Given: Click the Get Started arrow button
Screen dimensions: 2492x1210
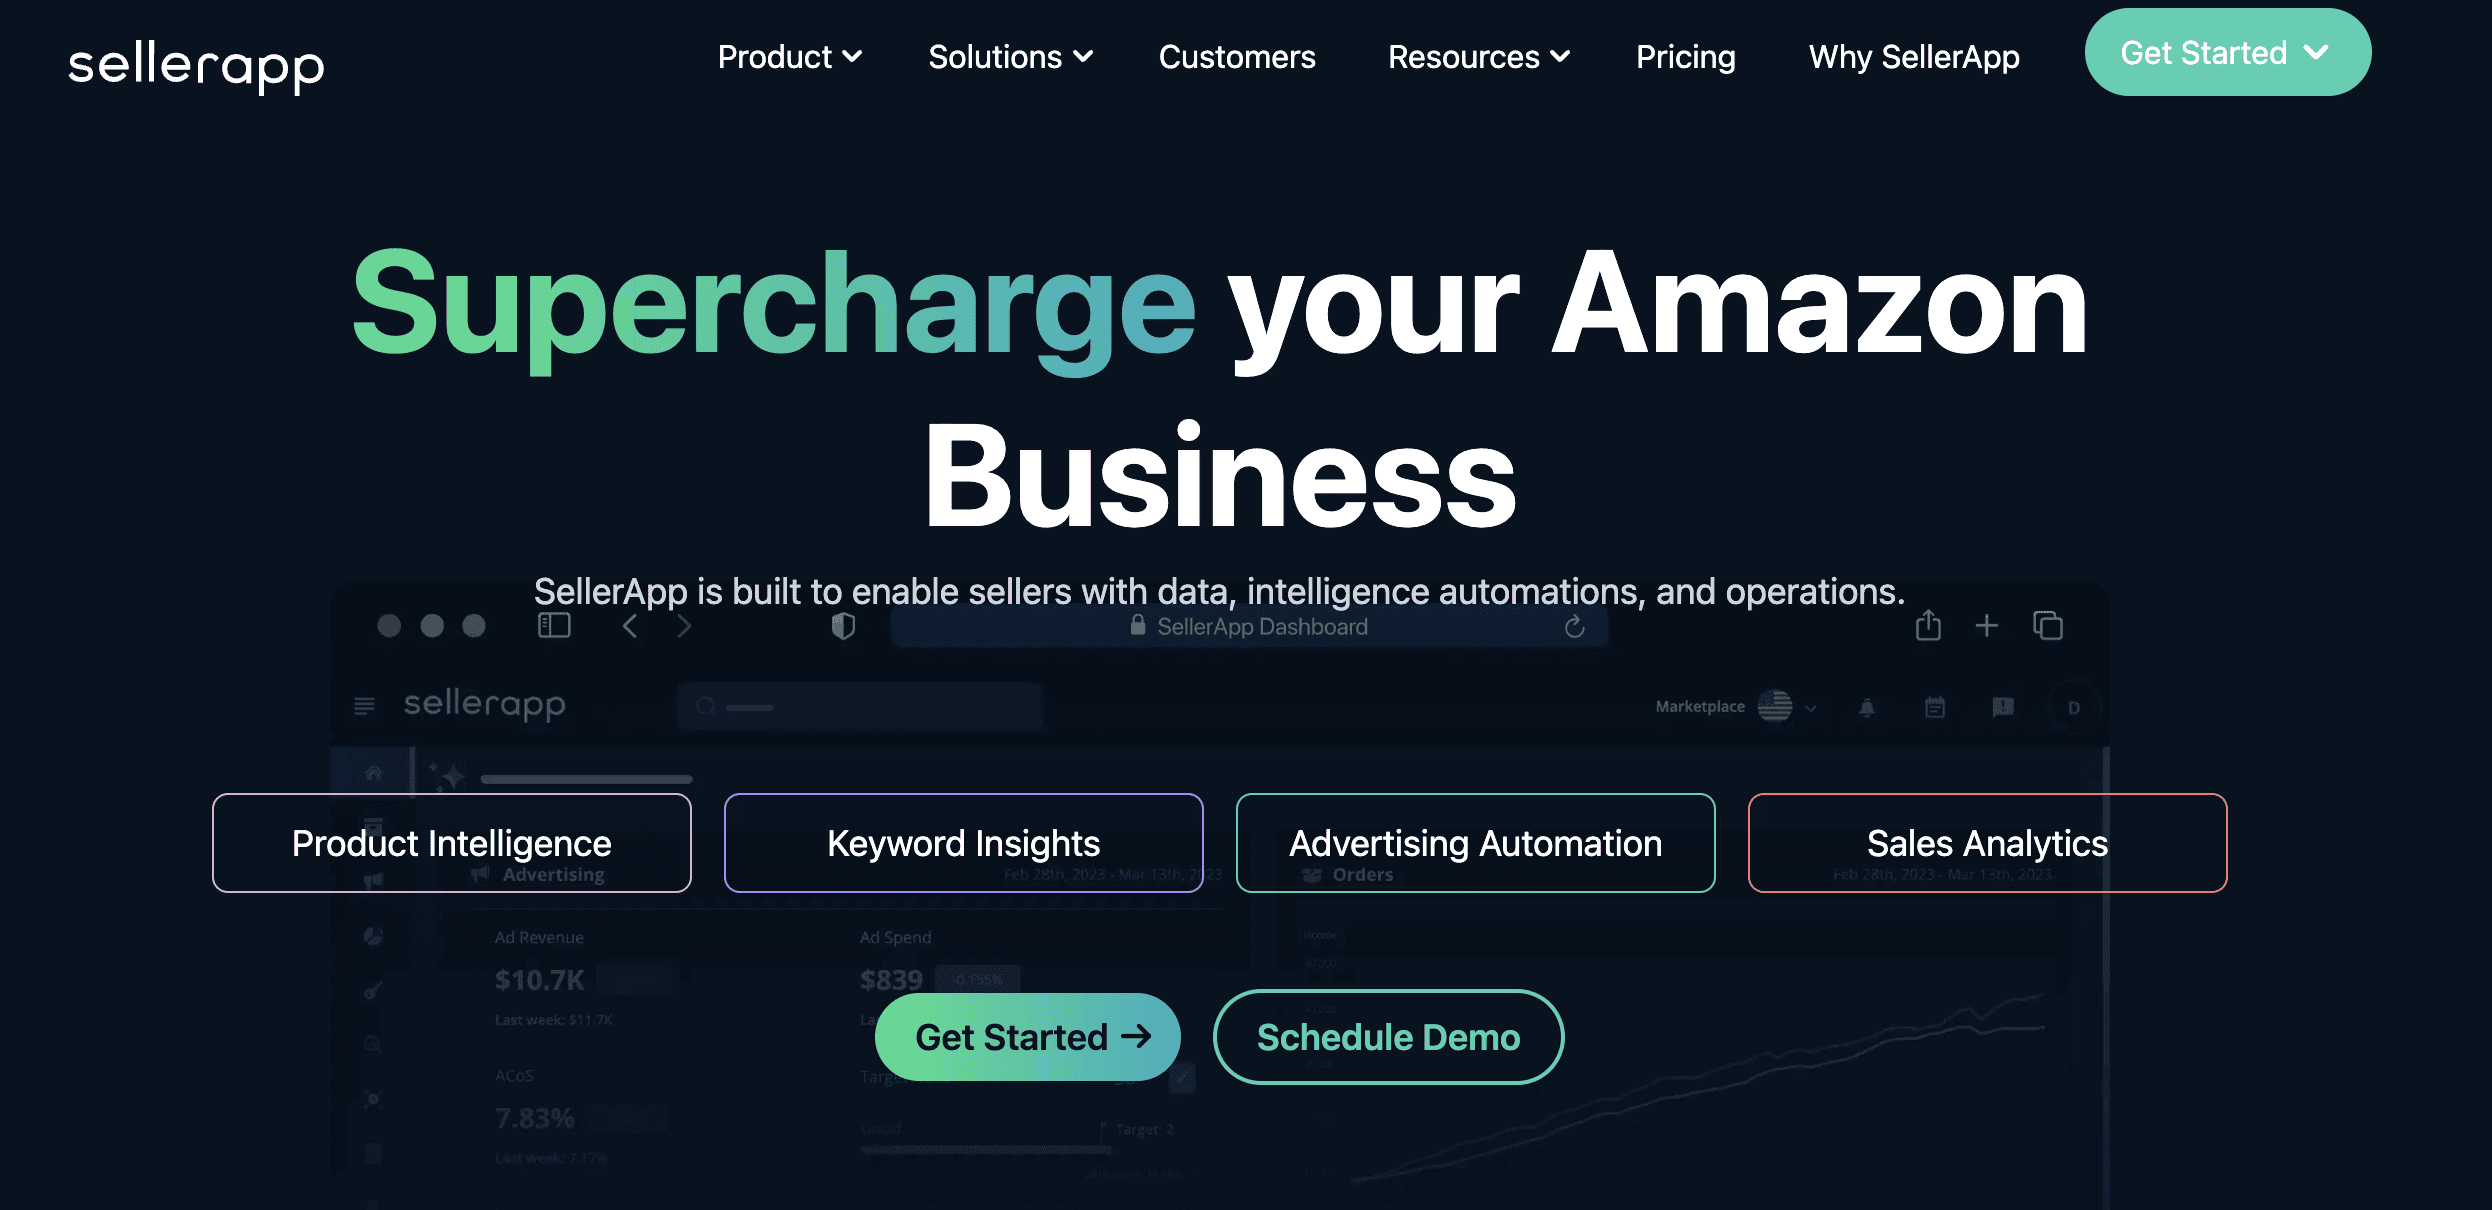Looking at the screenshot, I should pyautogui.click(x=1030, y=1037).
